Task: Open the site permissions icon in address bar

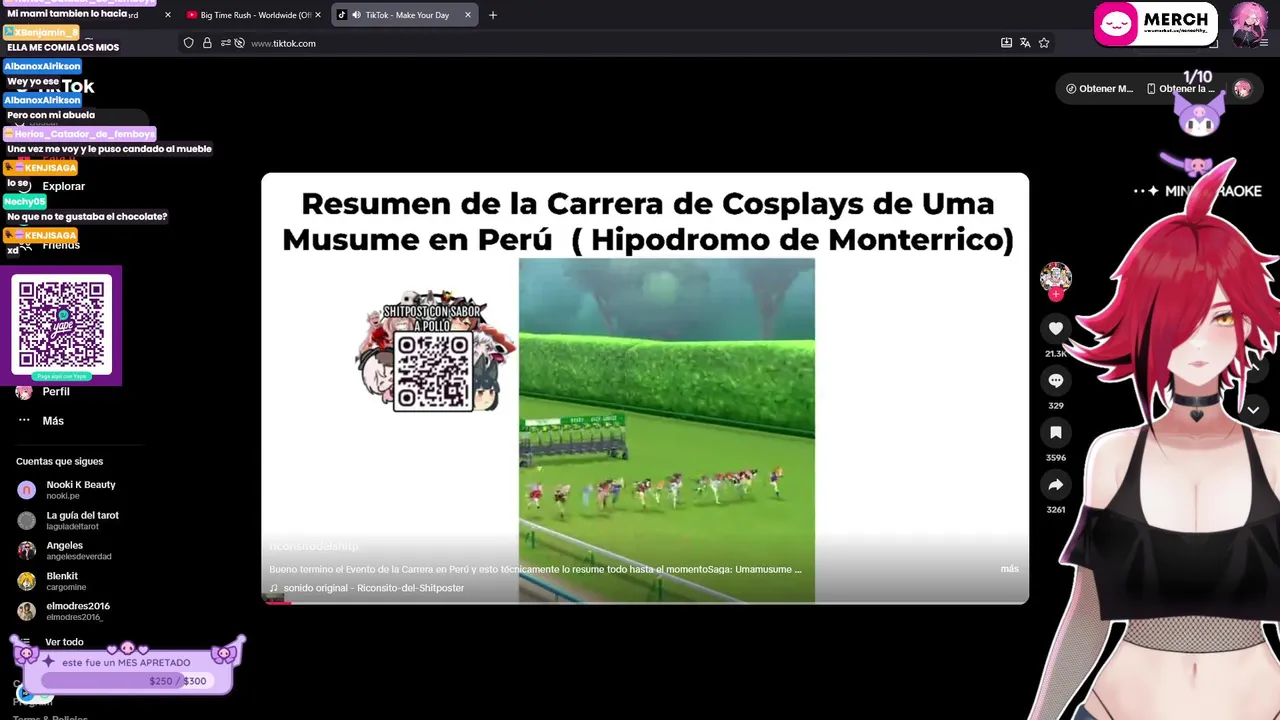Action: coord(225,43)
